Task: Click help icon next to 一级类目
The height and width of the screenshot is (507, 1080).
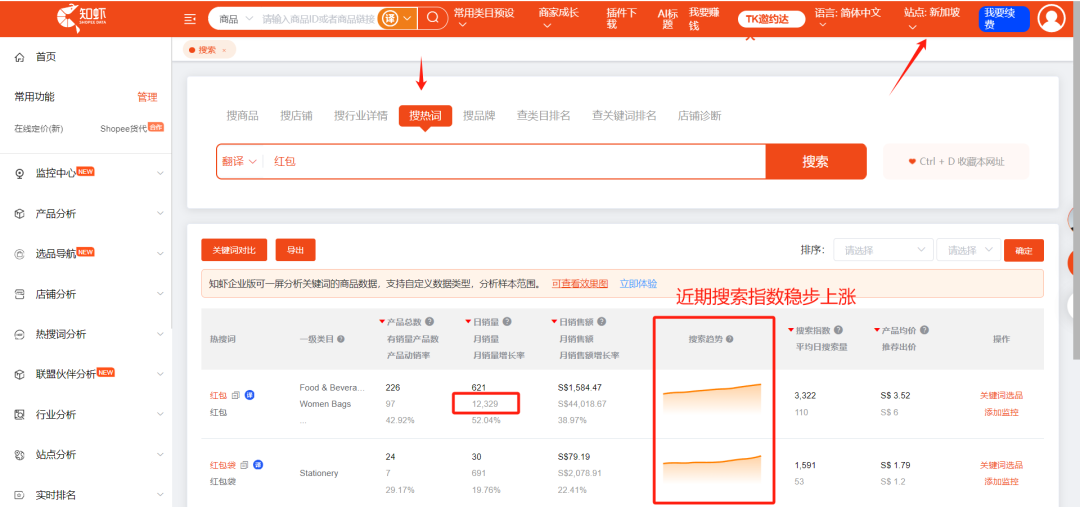Action: point(341,339)
